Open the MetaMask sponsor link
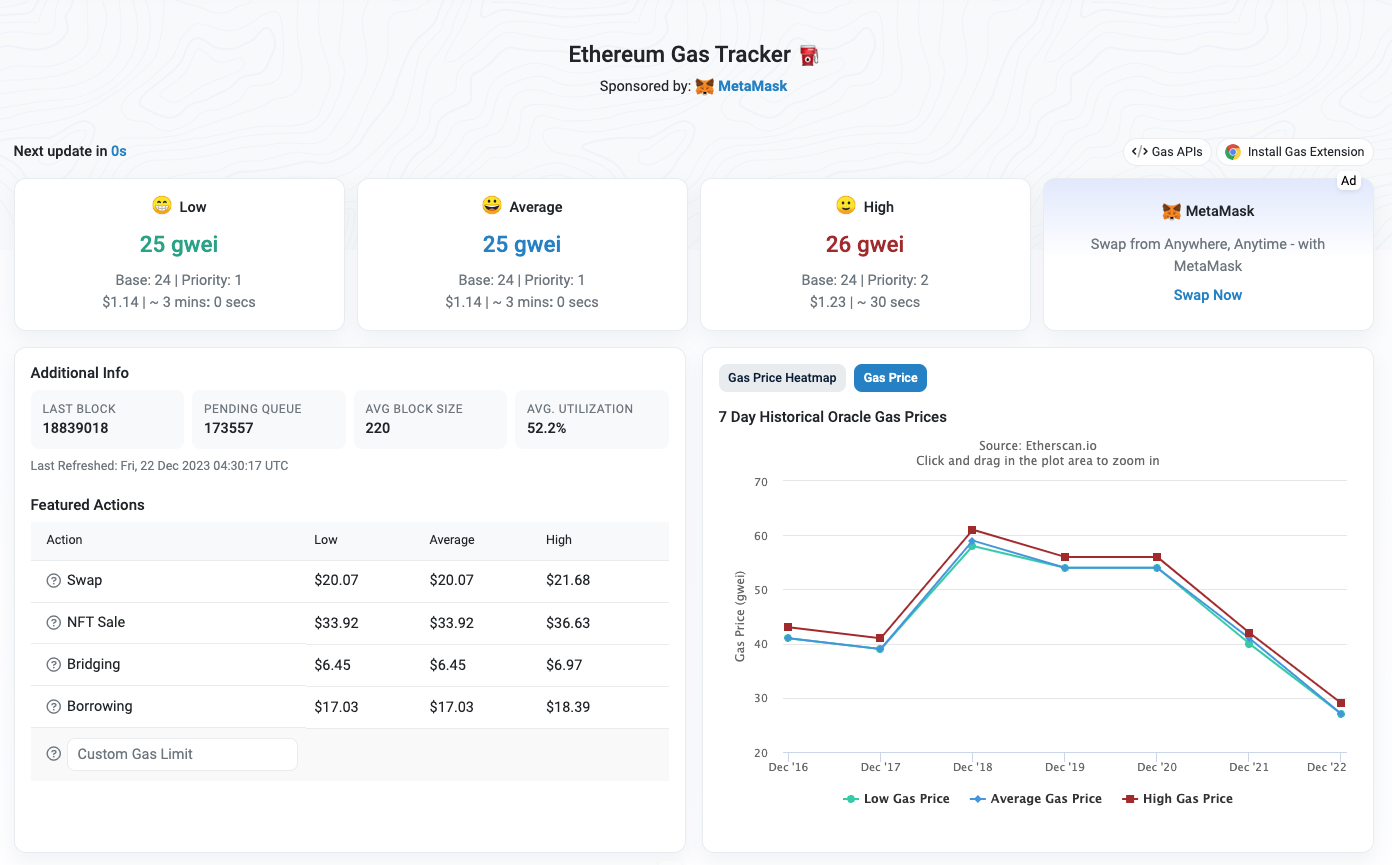The image size is (1392, 865). click(x=752, y=86)
